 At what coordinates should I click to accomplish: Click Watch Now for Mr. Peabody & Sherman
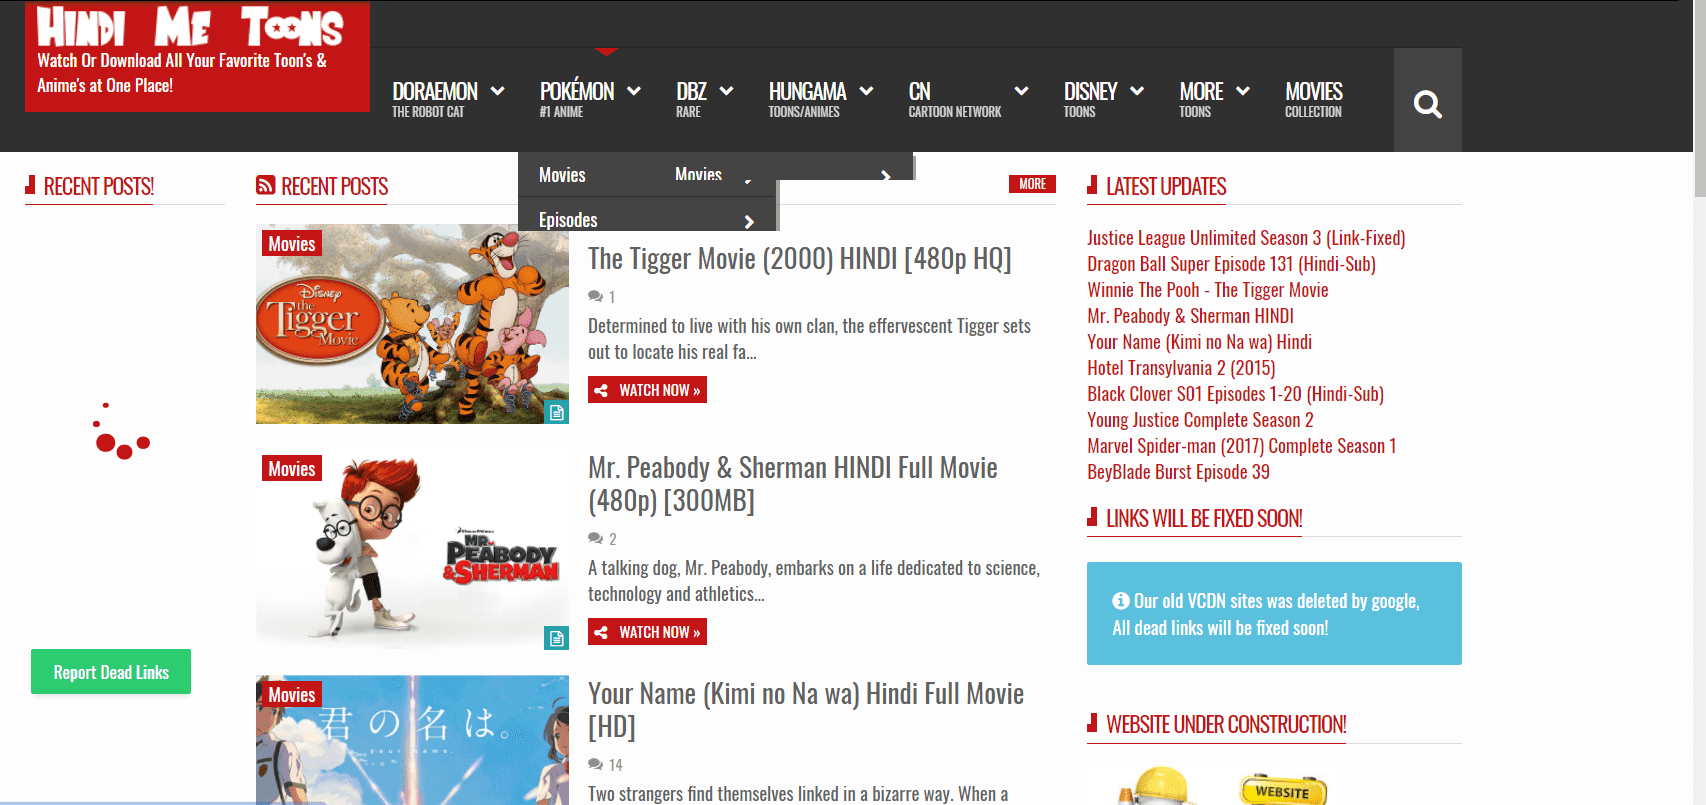click(x=647, y=632)
